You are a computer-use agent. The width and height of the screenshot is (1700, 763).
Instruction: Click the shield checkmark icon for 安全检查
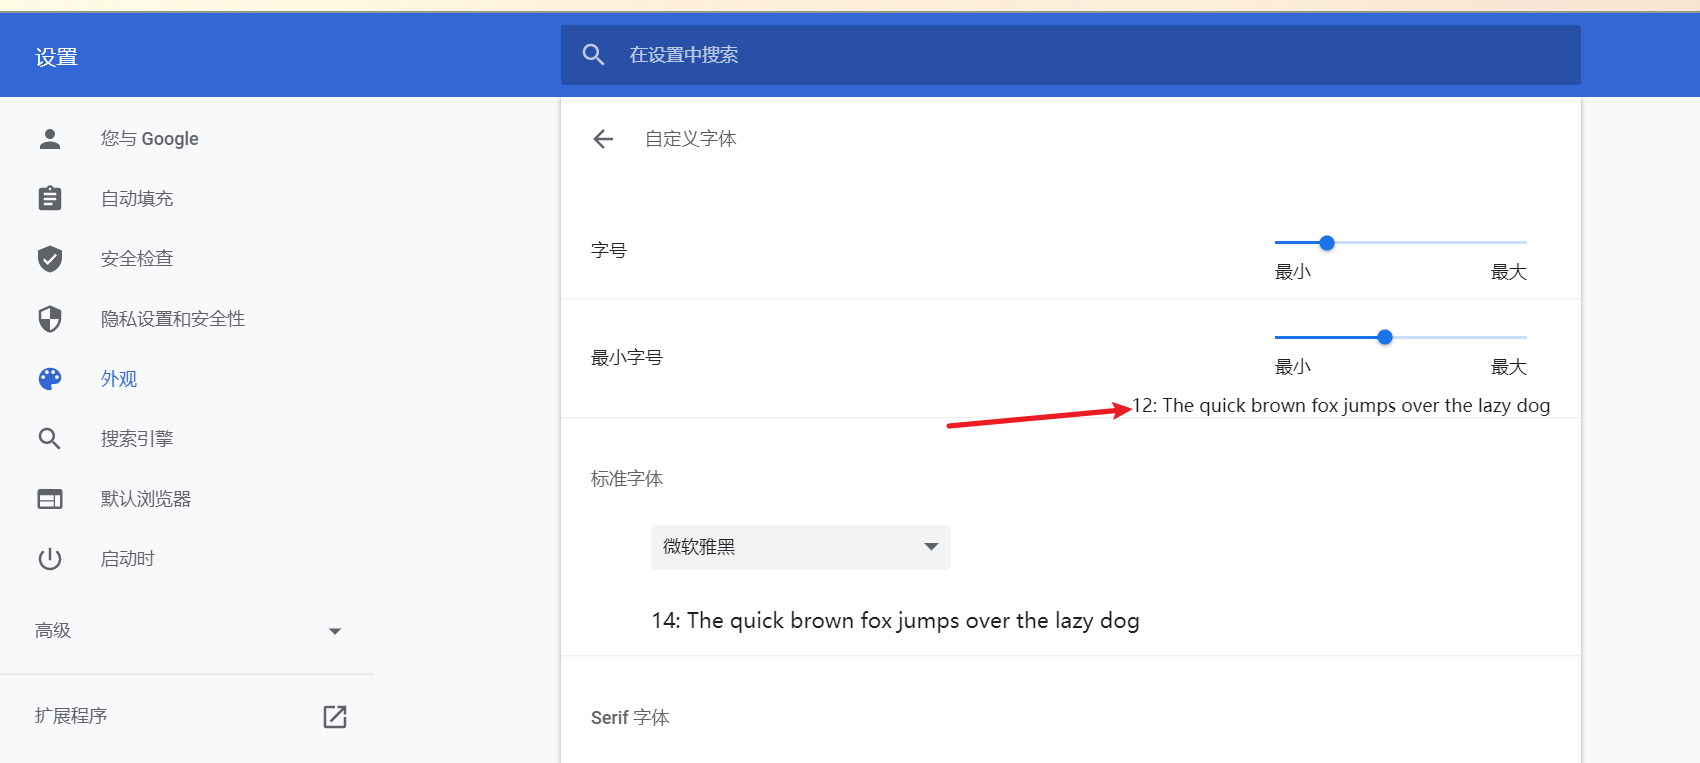tap(50, 259)
